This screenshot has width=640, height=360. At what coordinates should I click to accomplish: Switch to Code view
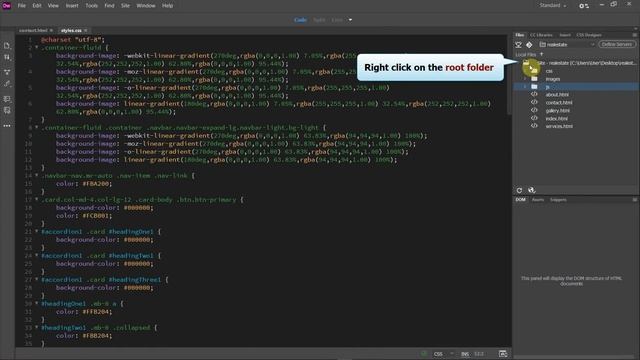(300, 20)
